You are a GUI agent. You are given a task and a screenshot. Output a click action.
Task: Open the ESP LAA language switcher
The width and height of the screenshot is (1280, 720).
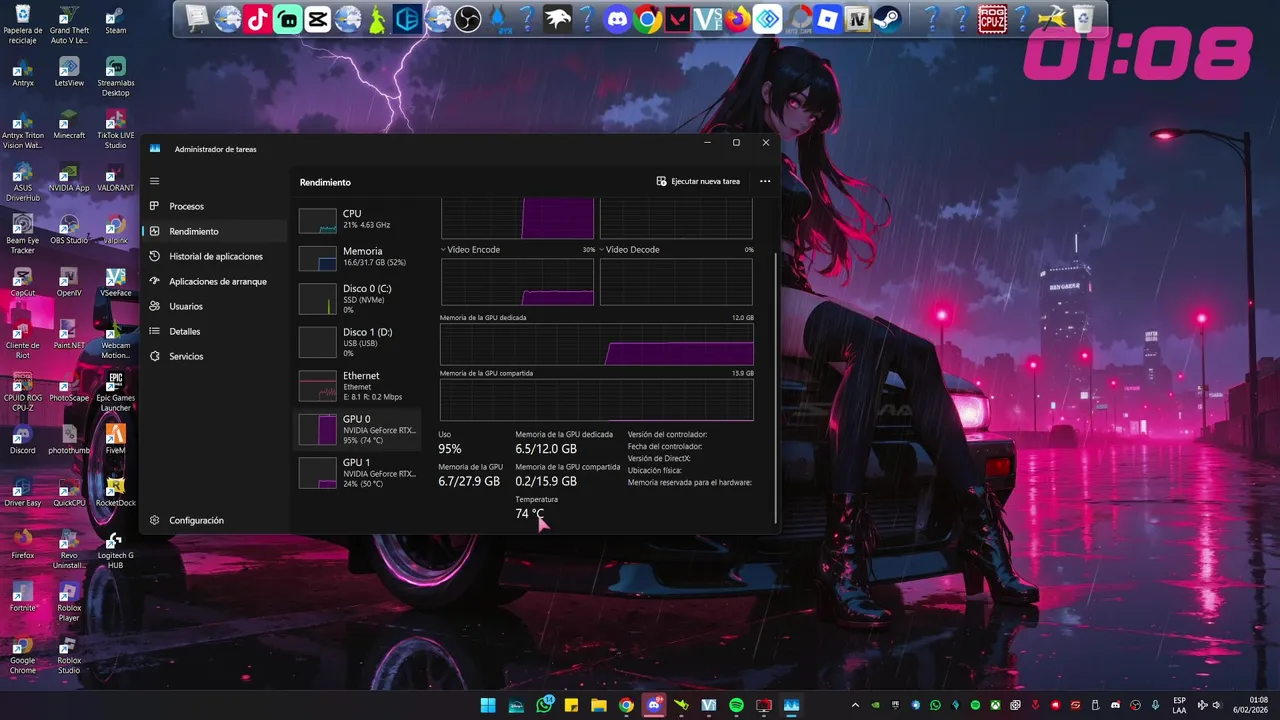[1180, 705]
